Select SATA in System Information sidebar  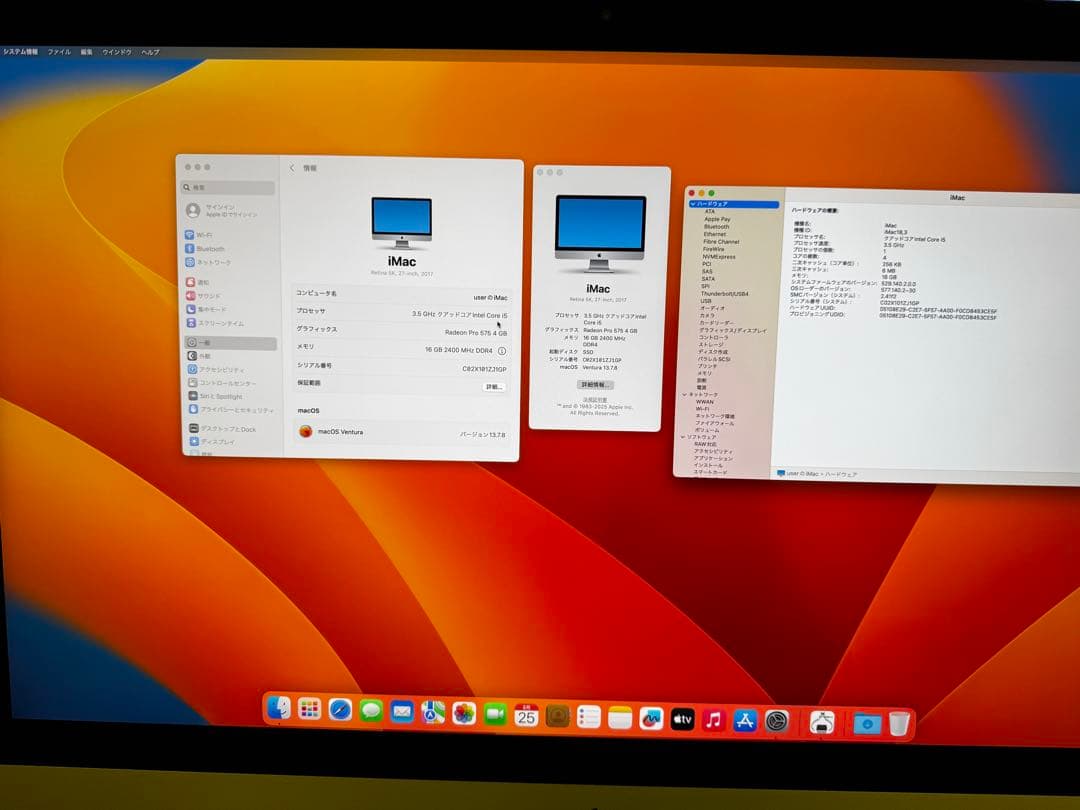[x=708, y=279]
